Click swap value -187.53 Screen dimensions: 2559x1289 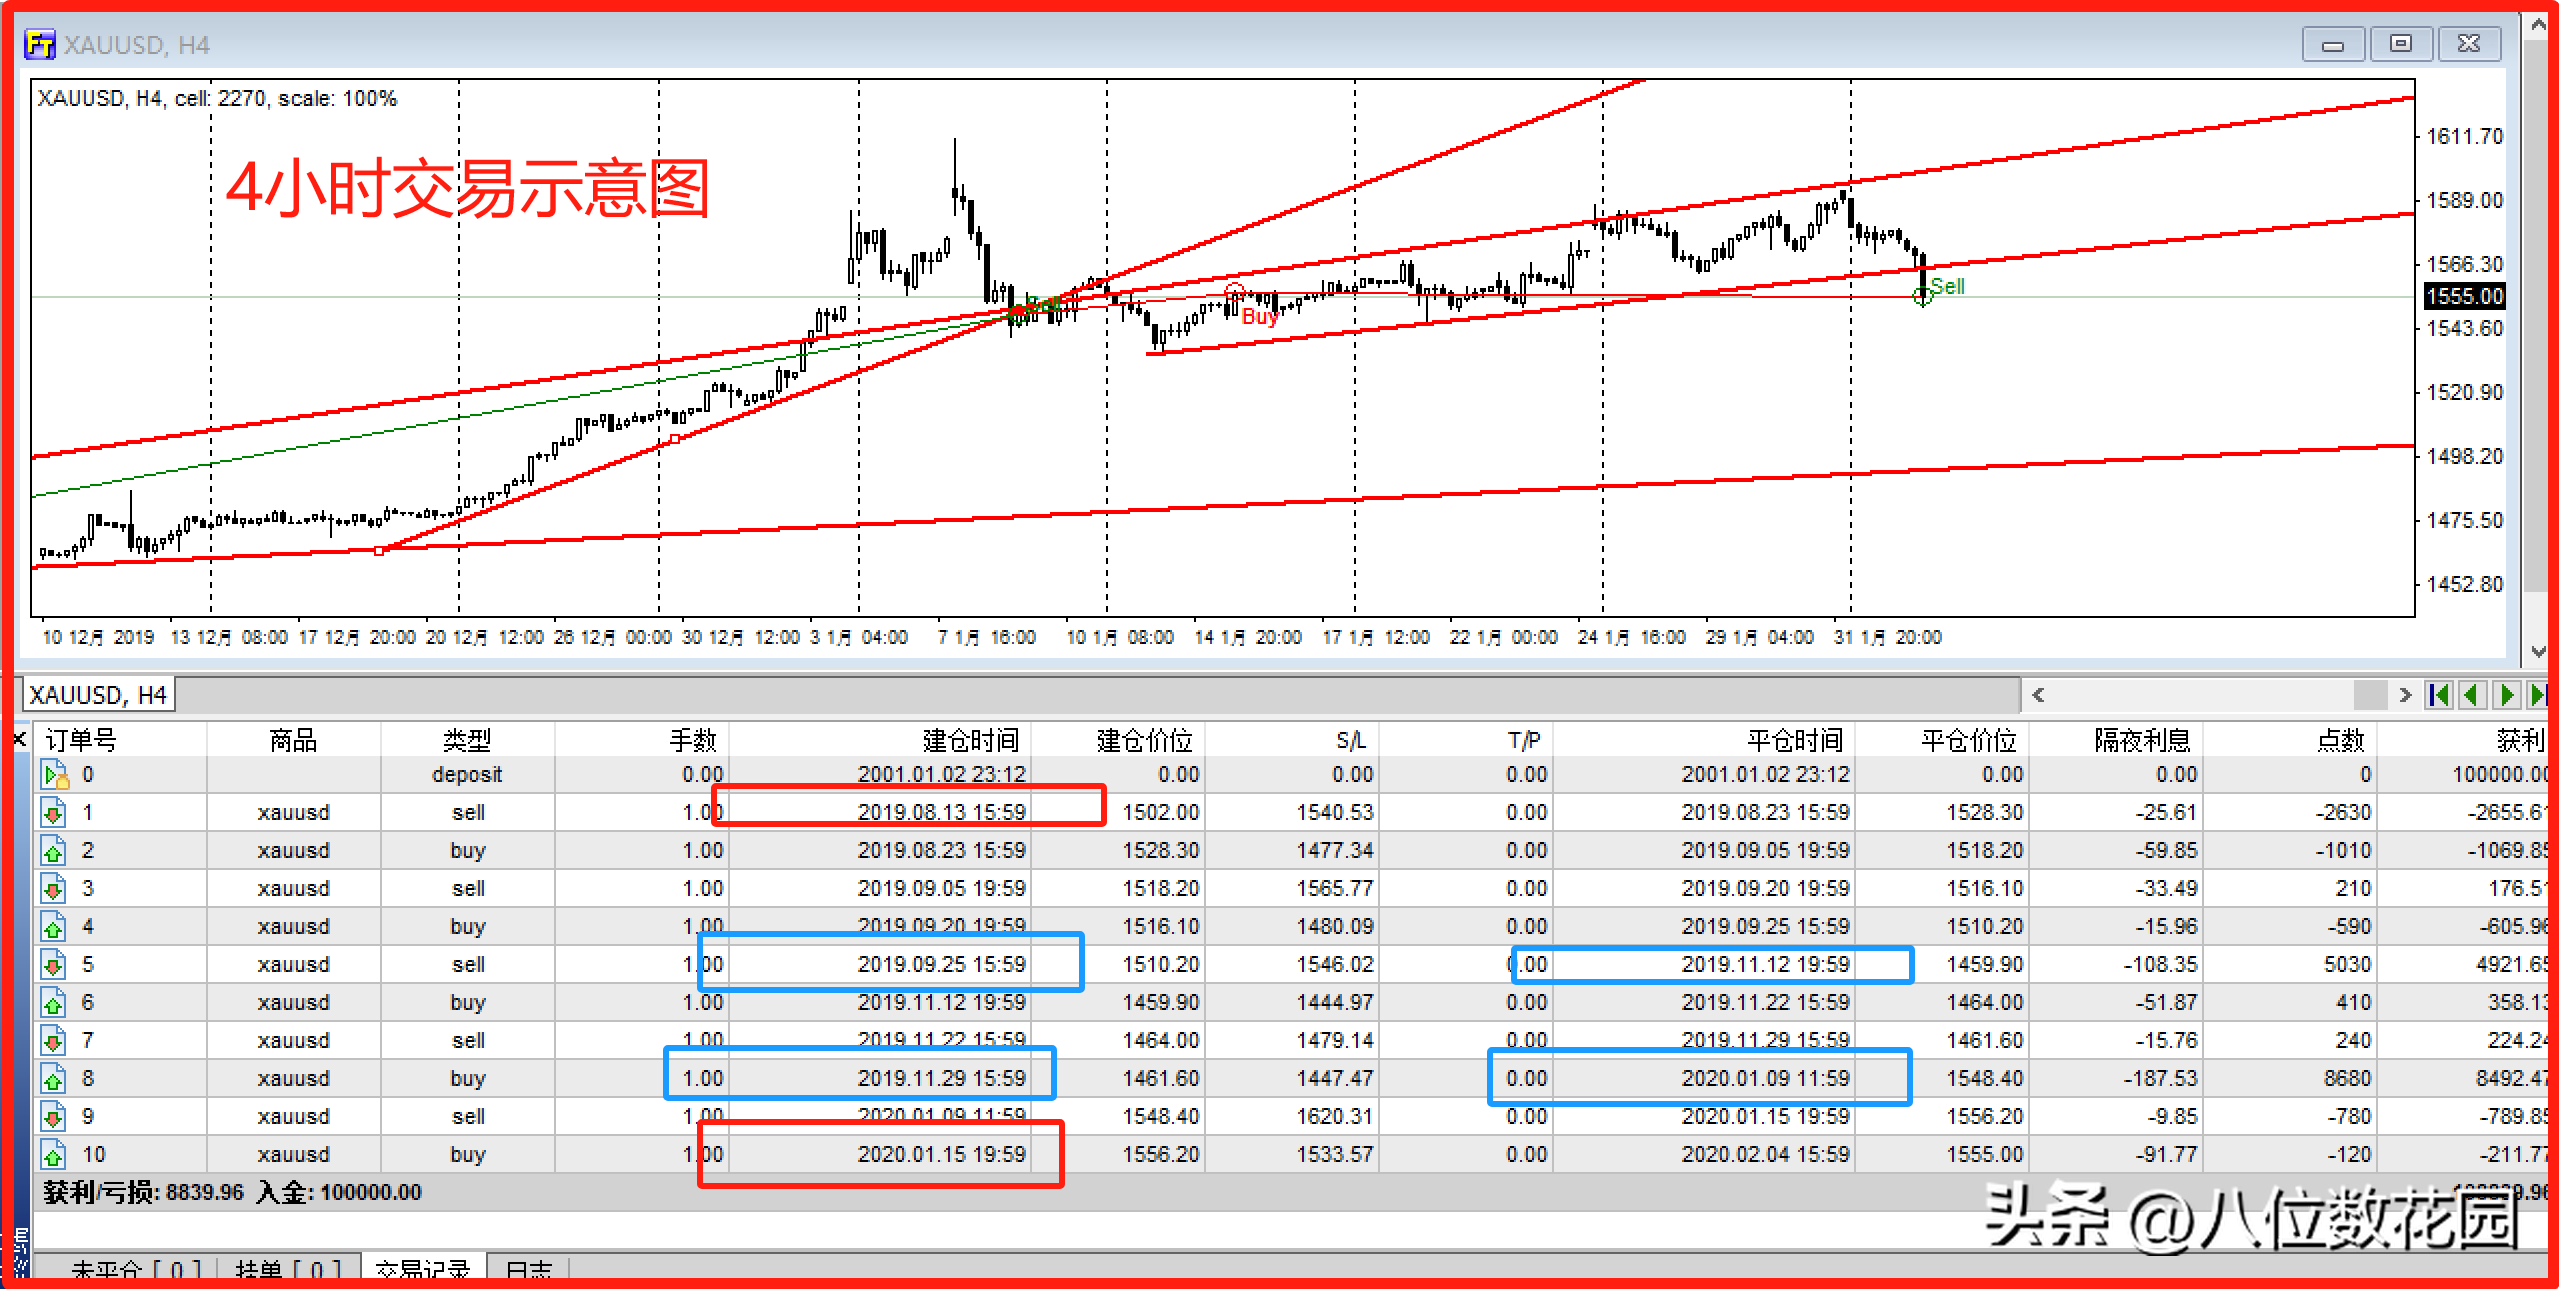[2160, 1079]
